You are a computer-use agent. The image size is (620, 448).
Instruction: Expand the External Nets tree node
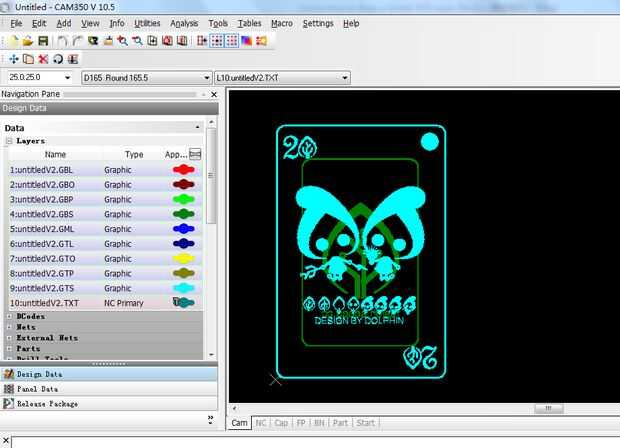[9, 338]
